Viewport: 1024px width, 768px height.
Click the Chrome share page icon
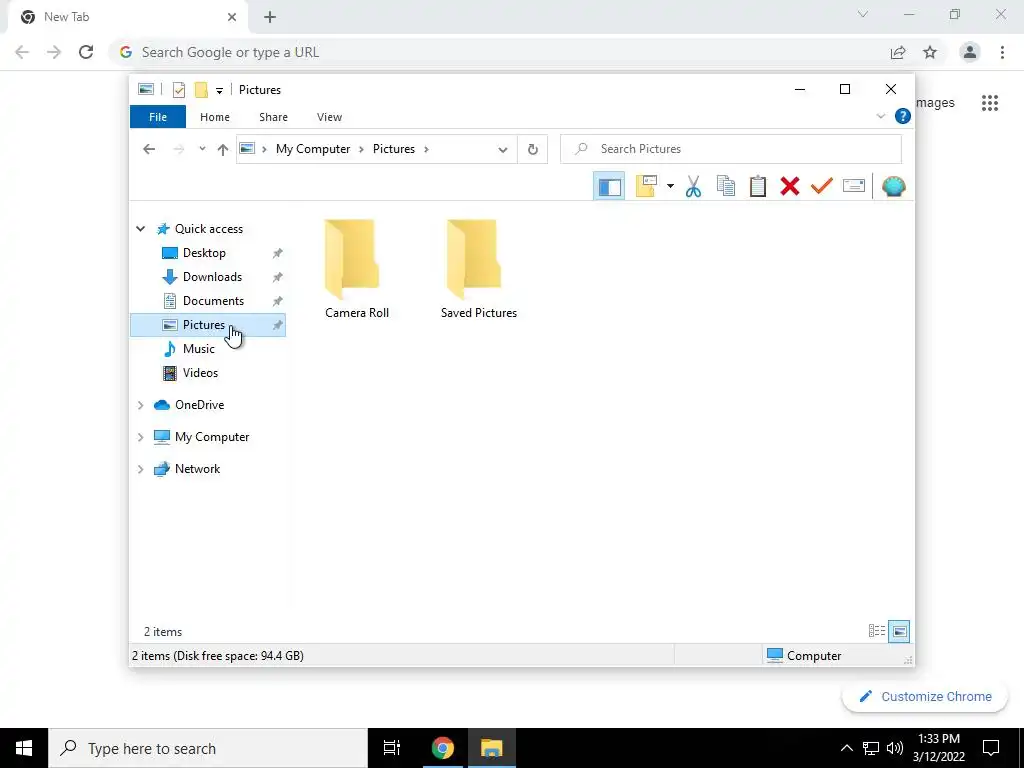[898, 52]
